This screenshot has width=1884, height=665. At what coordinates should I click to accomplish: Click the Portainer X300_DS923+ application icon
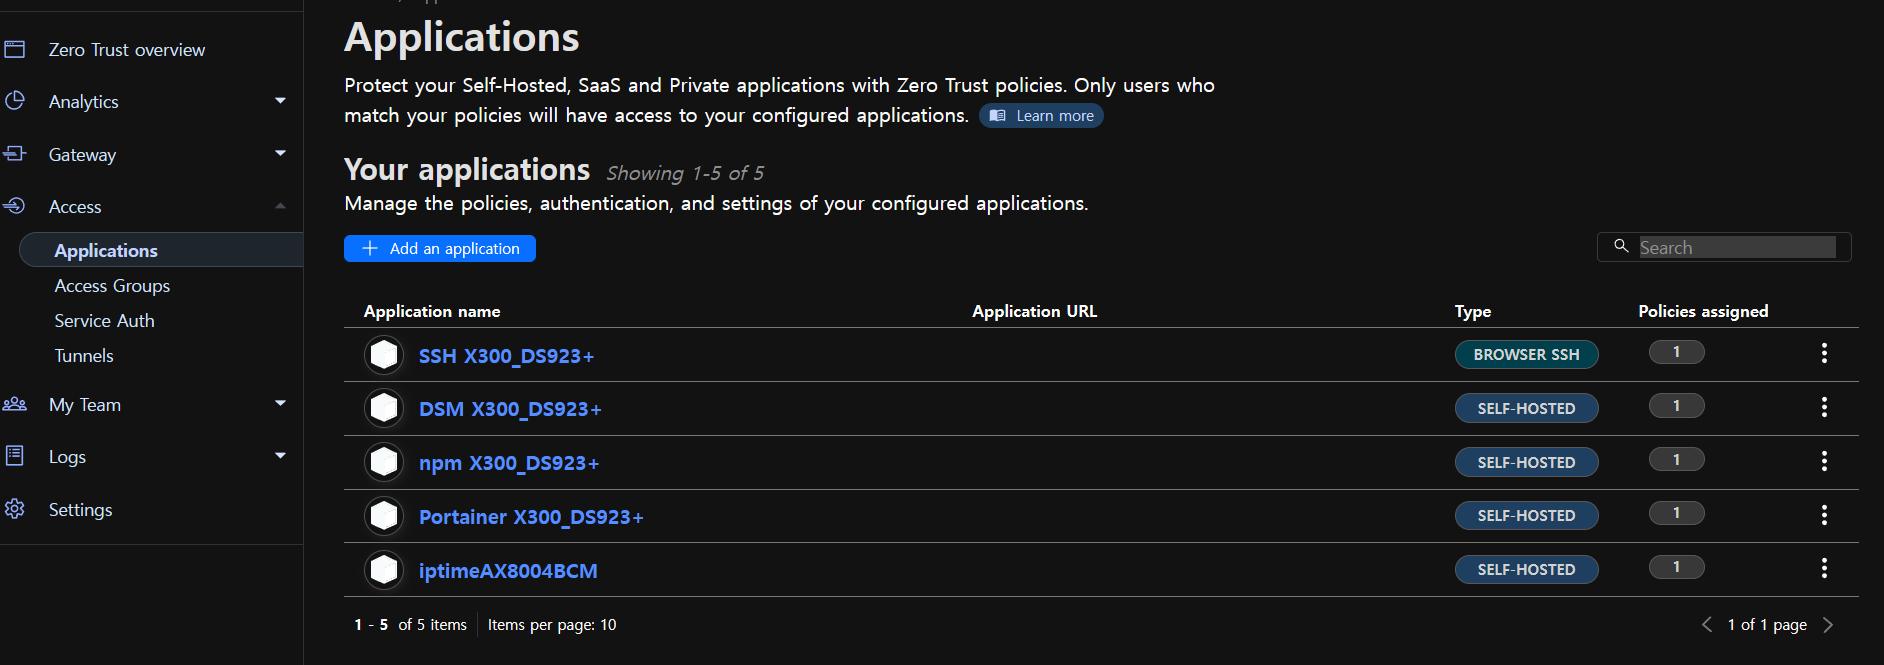[384, 516]
